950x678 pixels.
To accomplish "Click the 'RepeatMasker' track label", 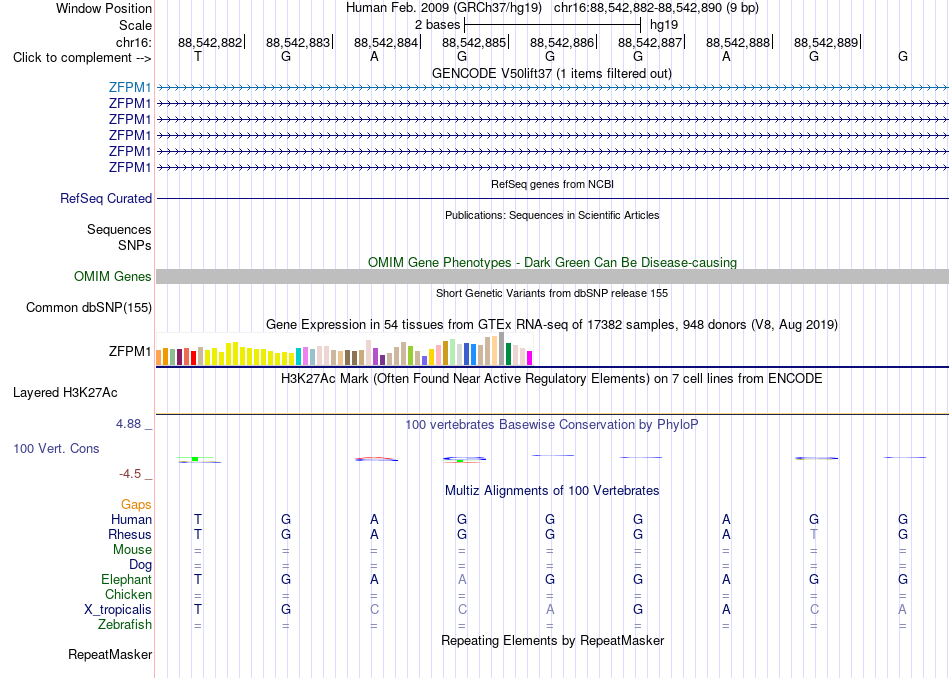I will [x=110, y=654].
